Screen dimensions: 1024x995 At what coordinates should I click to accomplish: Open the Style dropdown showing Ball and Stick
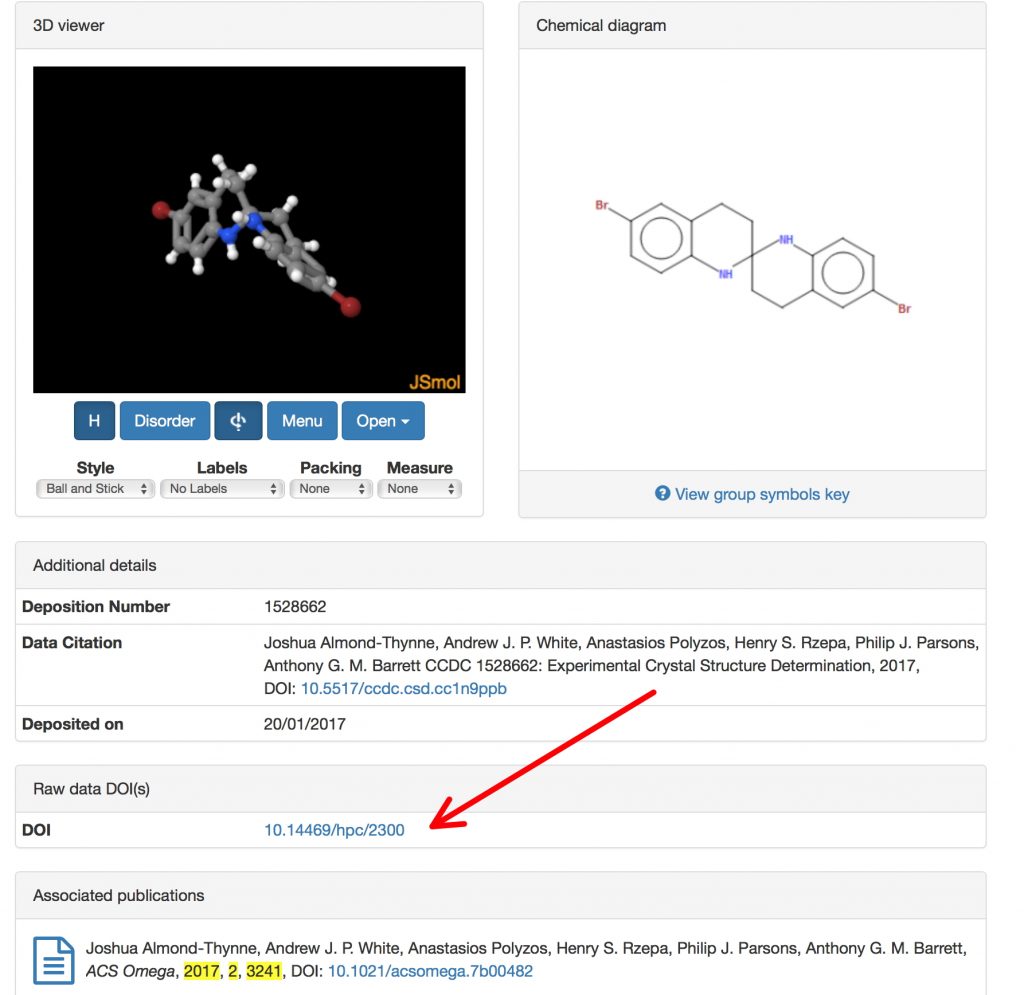(x=97, y=489)
